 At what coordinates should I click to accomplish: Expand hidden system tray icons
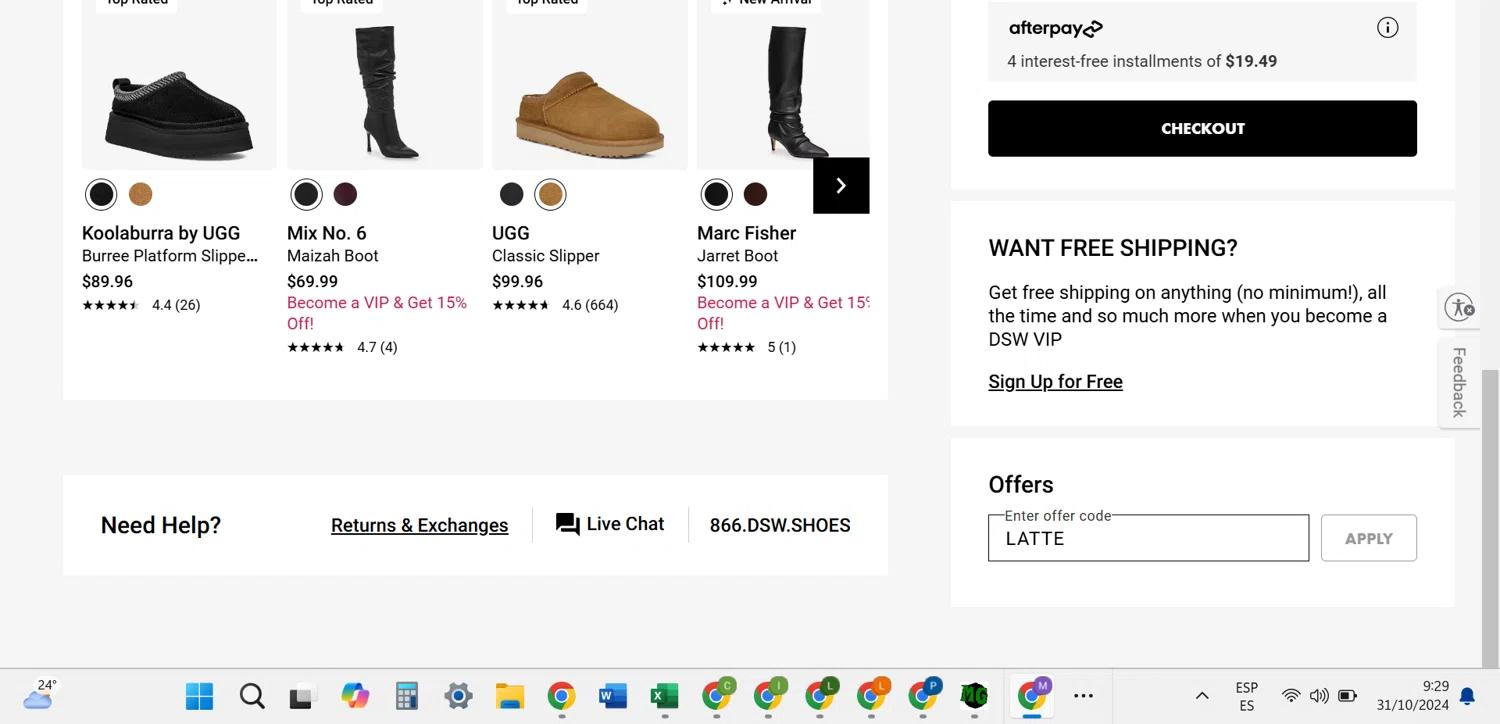coord(1202,696)
